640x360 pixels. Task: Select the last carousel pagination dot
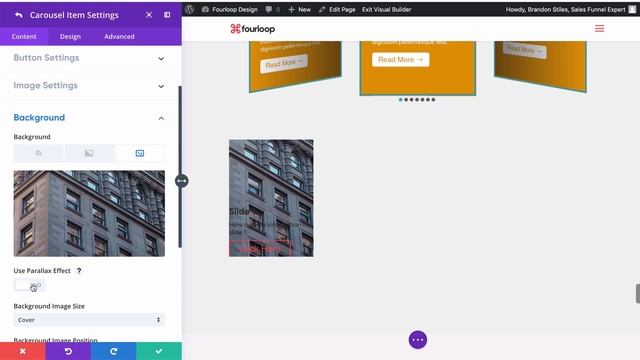pyautogui.click(x=433, y=100)
